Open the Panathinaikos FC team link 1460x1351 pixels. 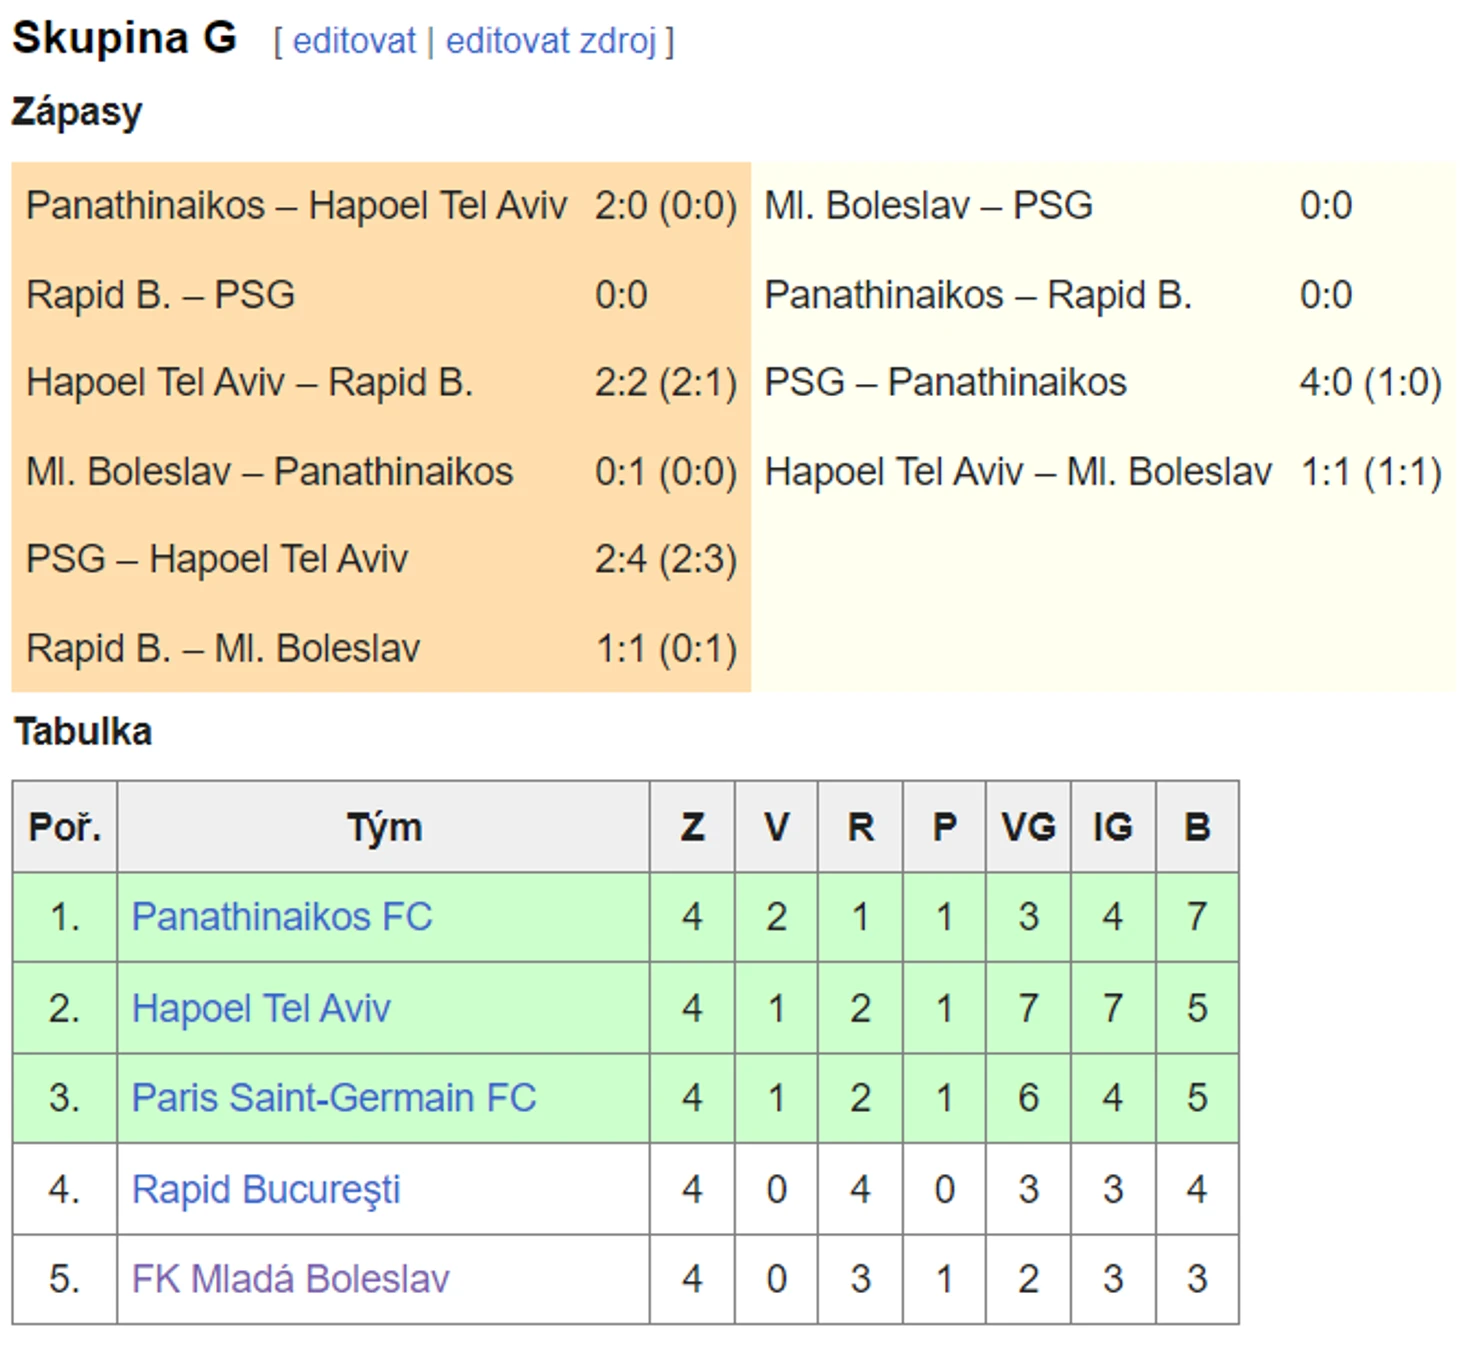click(282, 917)
